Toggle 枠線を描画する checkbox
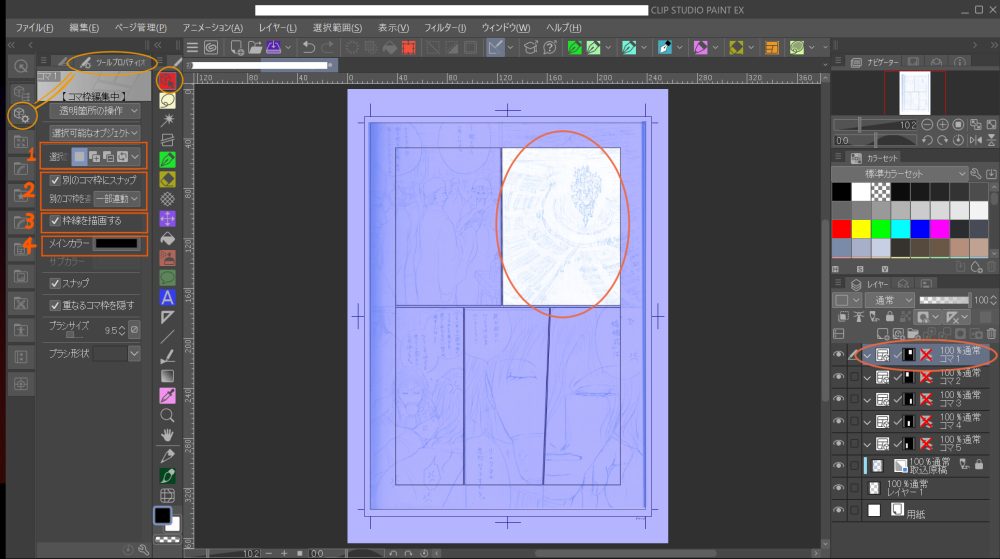Screen dimensions: 1000x559 [56, 221]
